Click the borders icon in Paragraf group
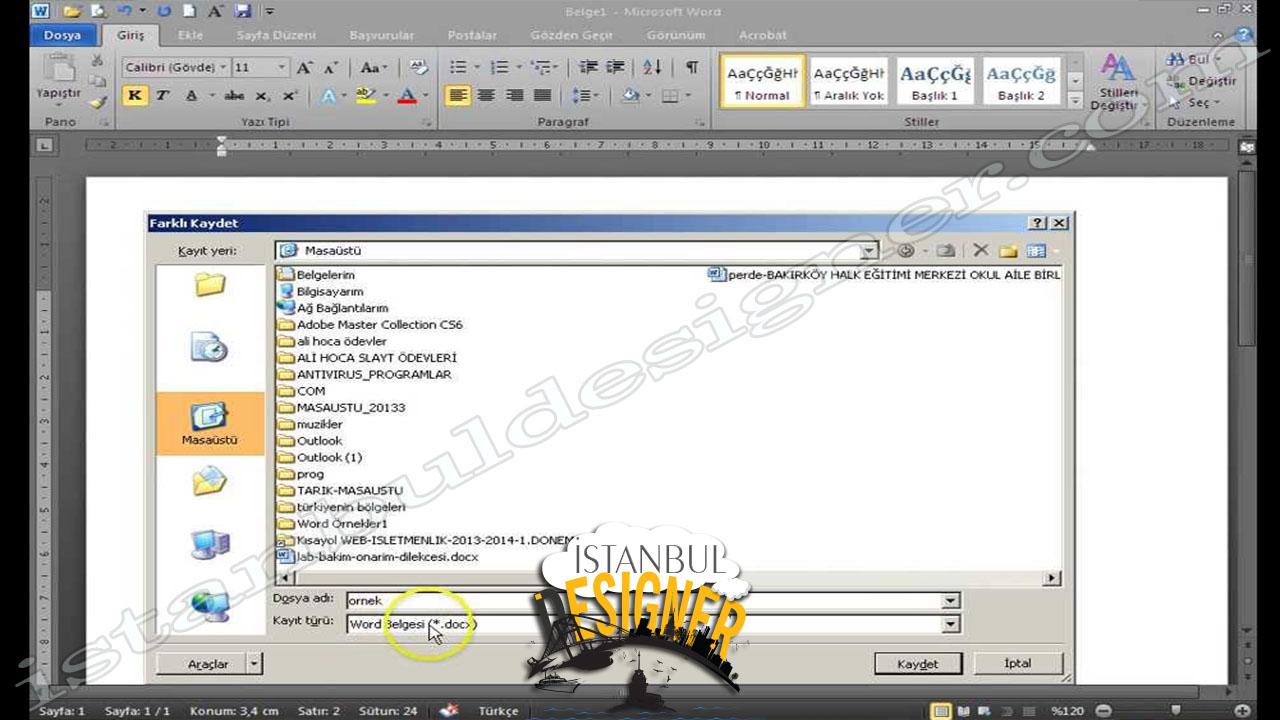Screen dimensions: 1280x720 [x=670, y=96]
